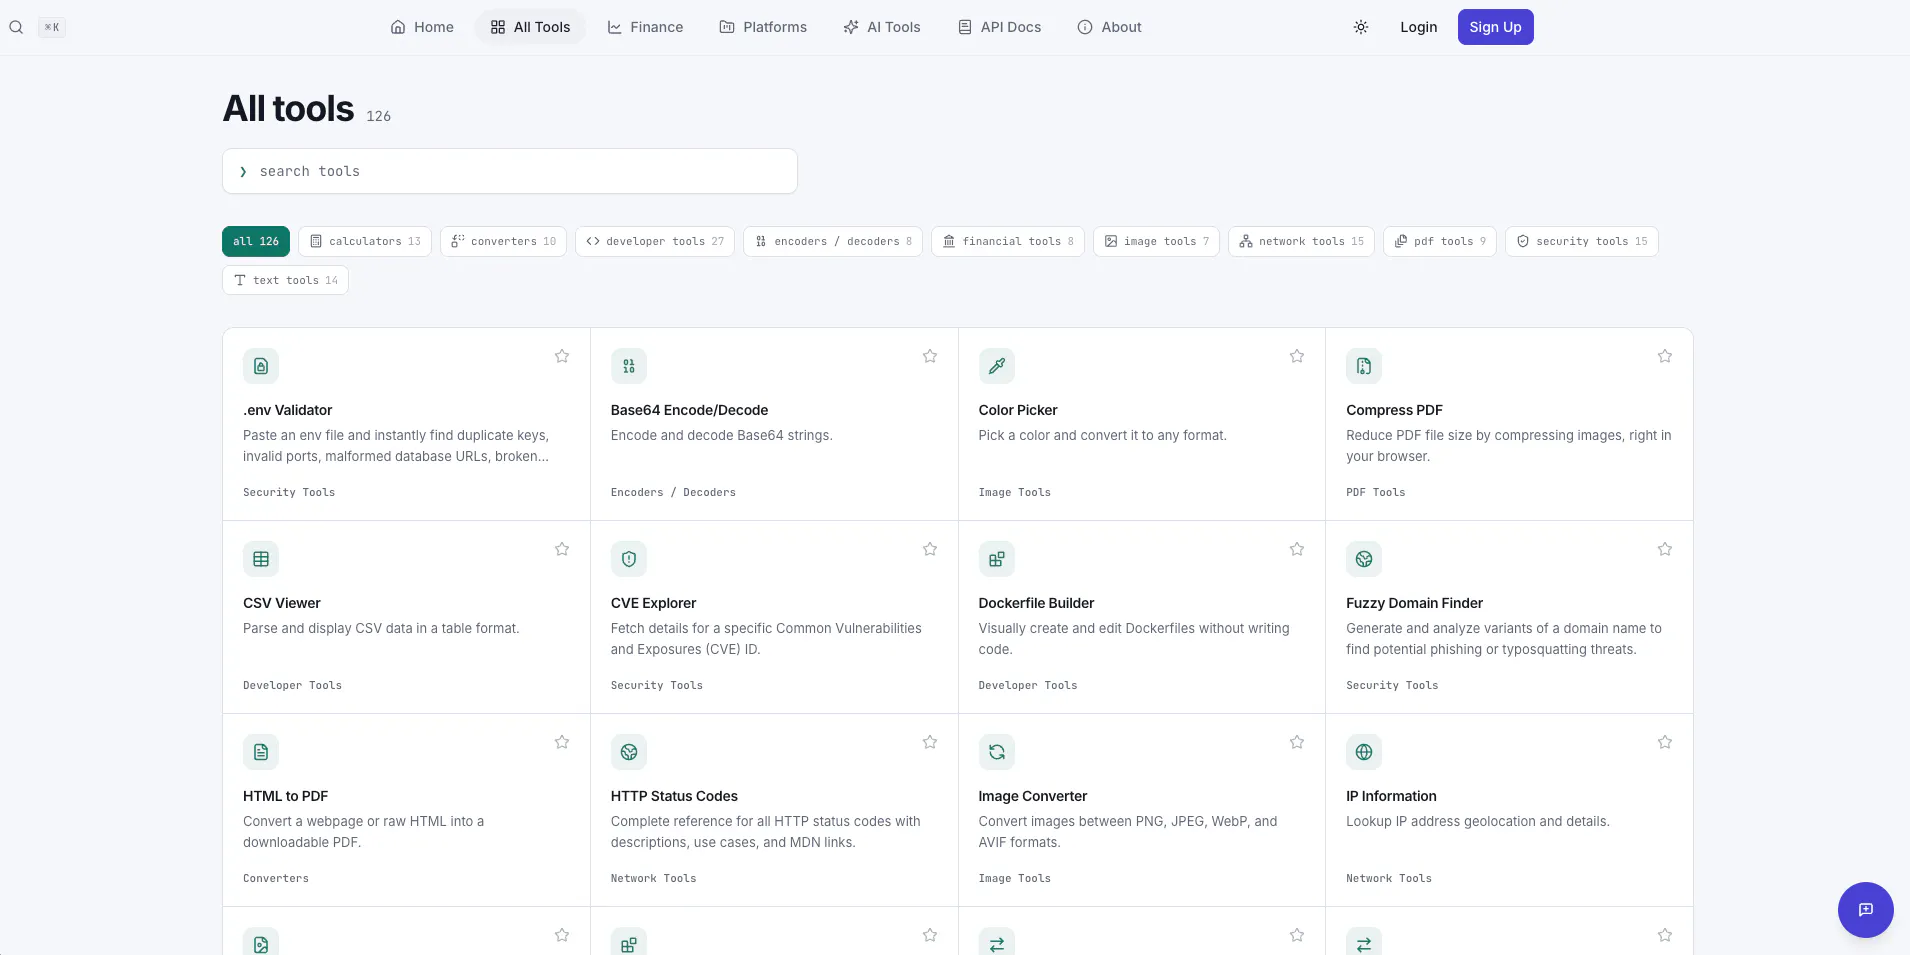Favorite the HTTP Status Codes tool

[930, 742]
